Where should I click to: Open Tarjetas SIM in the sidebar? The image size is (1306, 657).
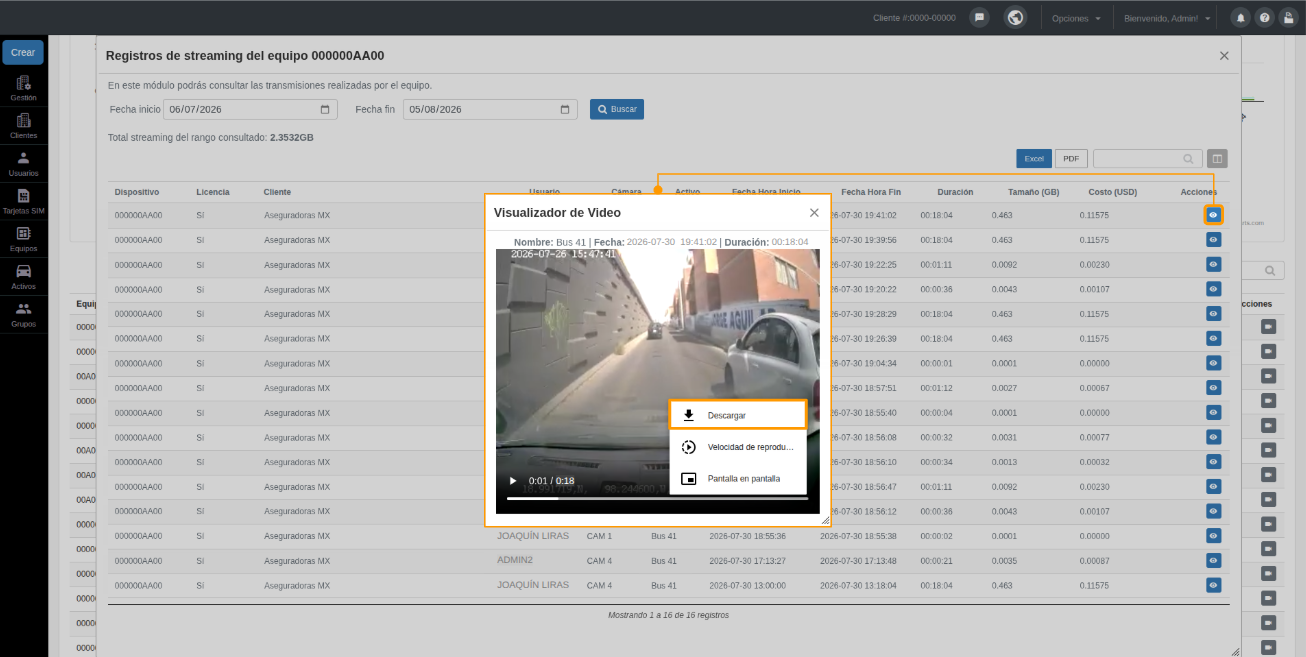pos(23,202)
